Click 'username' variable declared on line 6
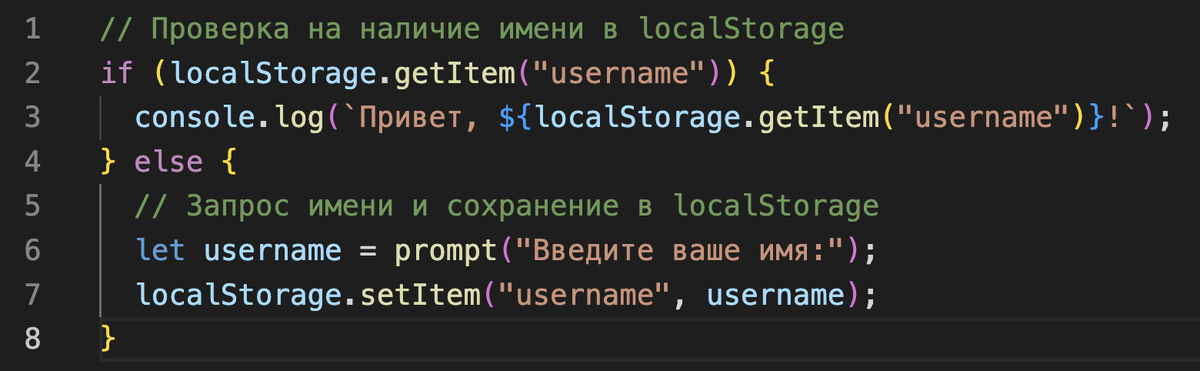The width and height of the screenshot is (1200, 371). tap(271, 250)
